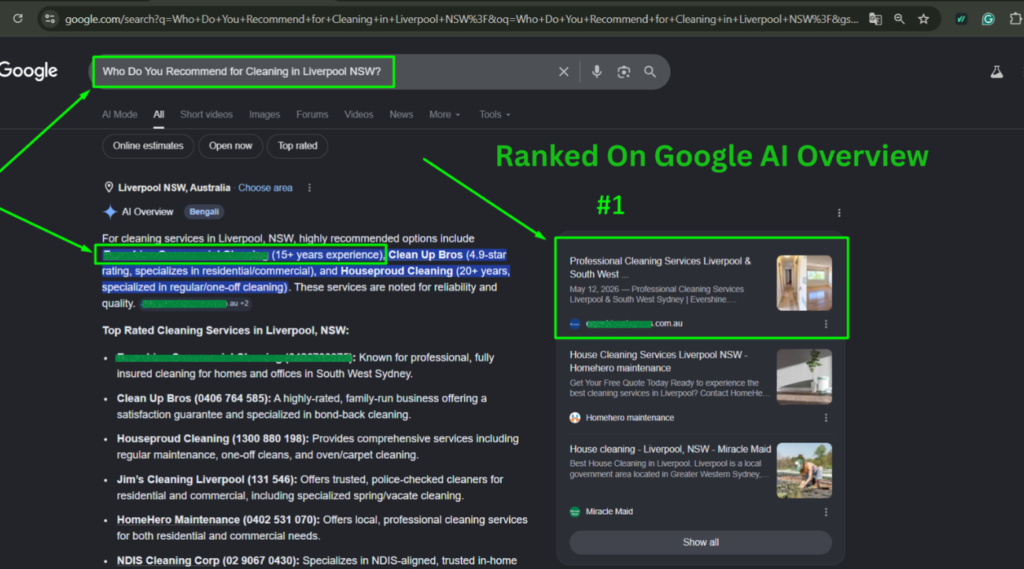This screenshot has height=569, width=1024.
Task: Click Top Rated Cleaning Services in Liverpool heading
Action: [225, 331]
